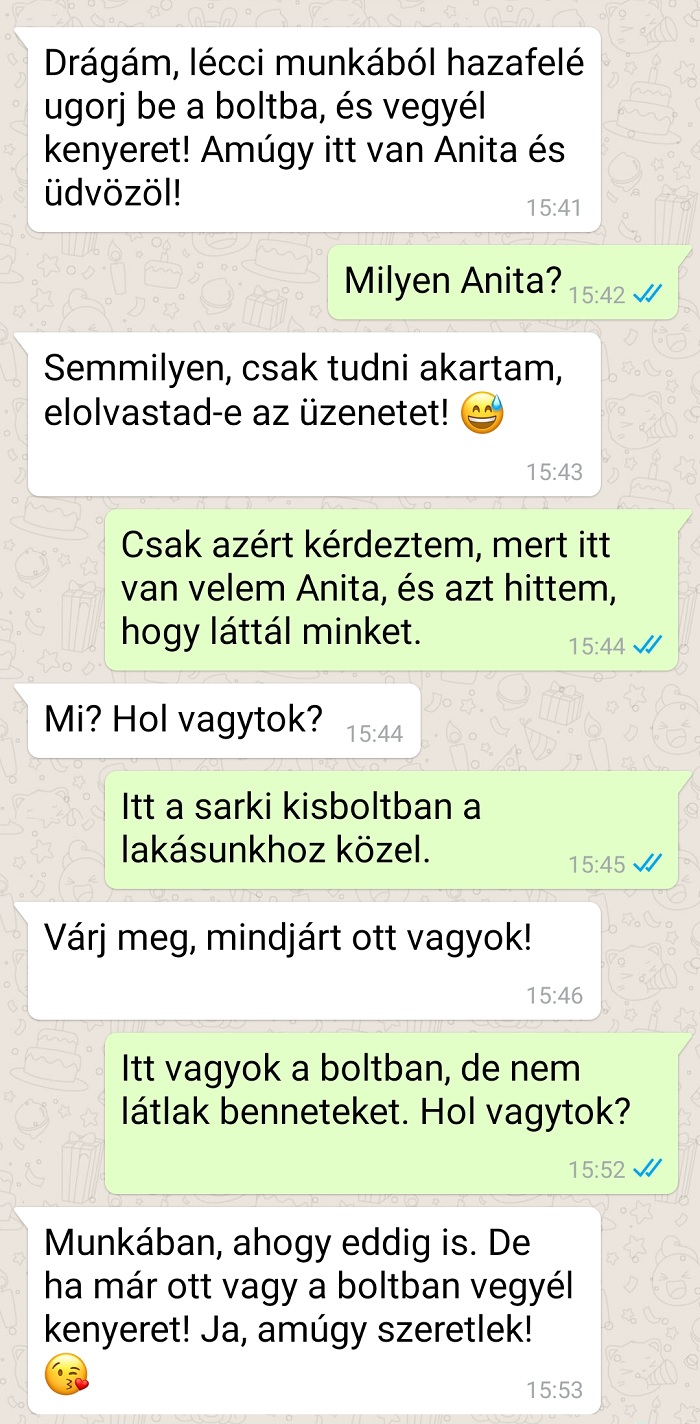Screen dimensions: 700x1424
Task: Click the 15:53 timestamp
Action: 554,1390
